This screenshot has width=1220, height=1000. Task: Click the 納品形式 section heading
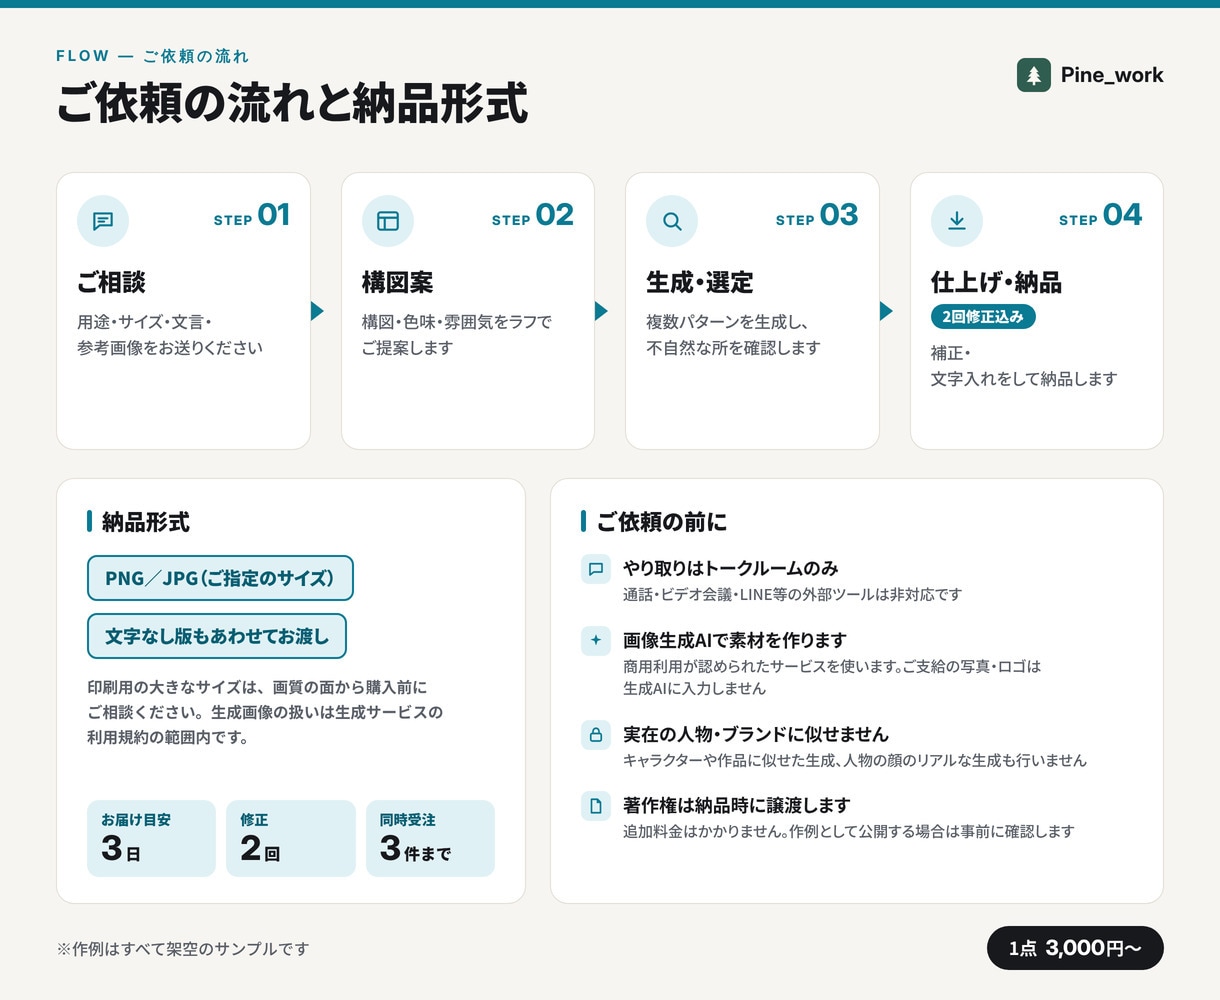[x=146, y=522]
